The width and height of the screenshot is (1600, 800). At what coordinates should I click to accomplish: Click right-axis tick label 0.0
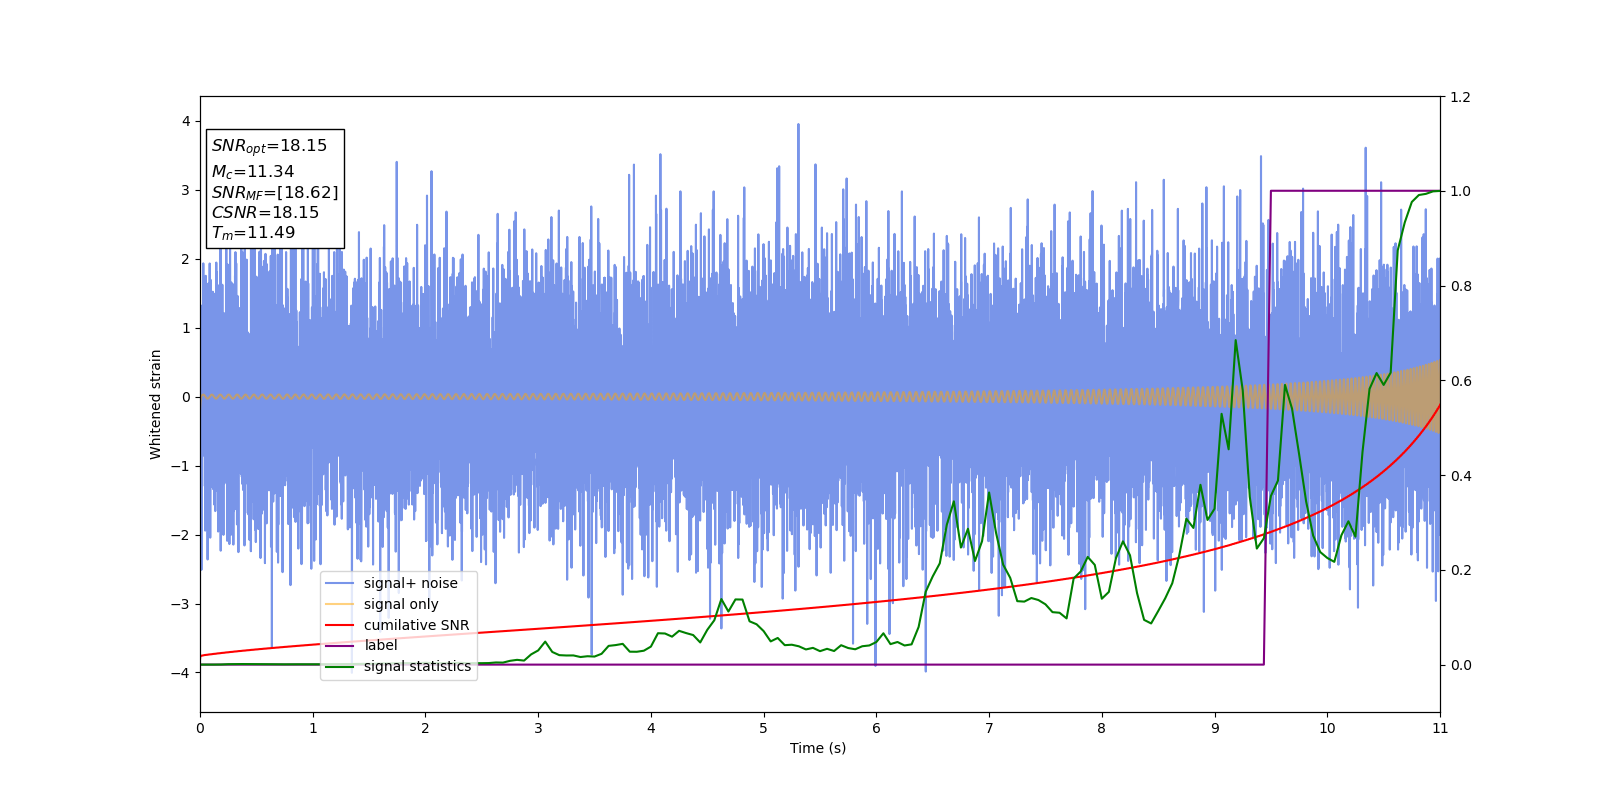pyautogui.click(x=1461, y=665)
